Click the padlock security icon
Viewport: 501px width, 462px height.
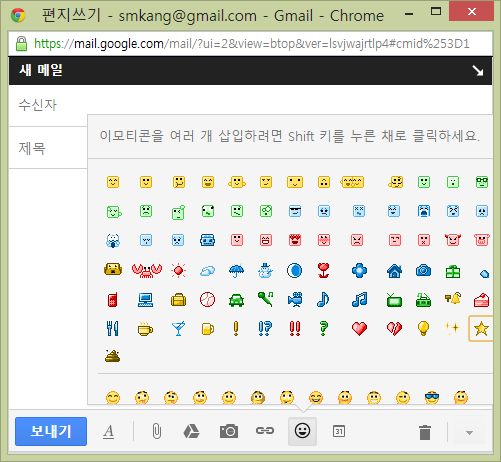tap(21, 44)
